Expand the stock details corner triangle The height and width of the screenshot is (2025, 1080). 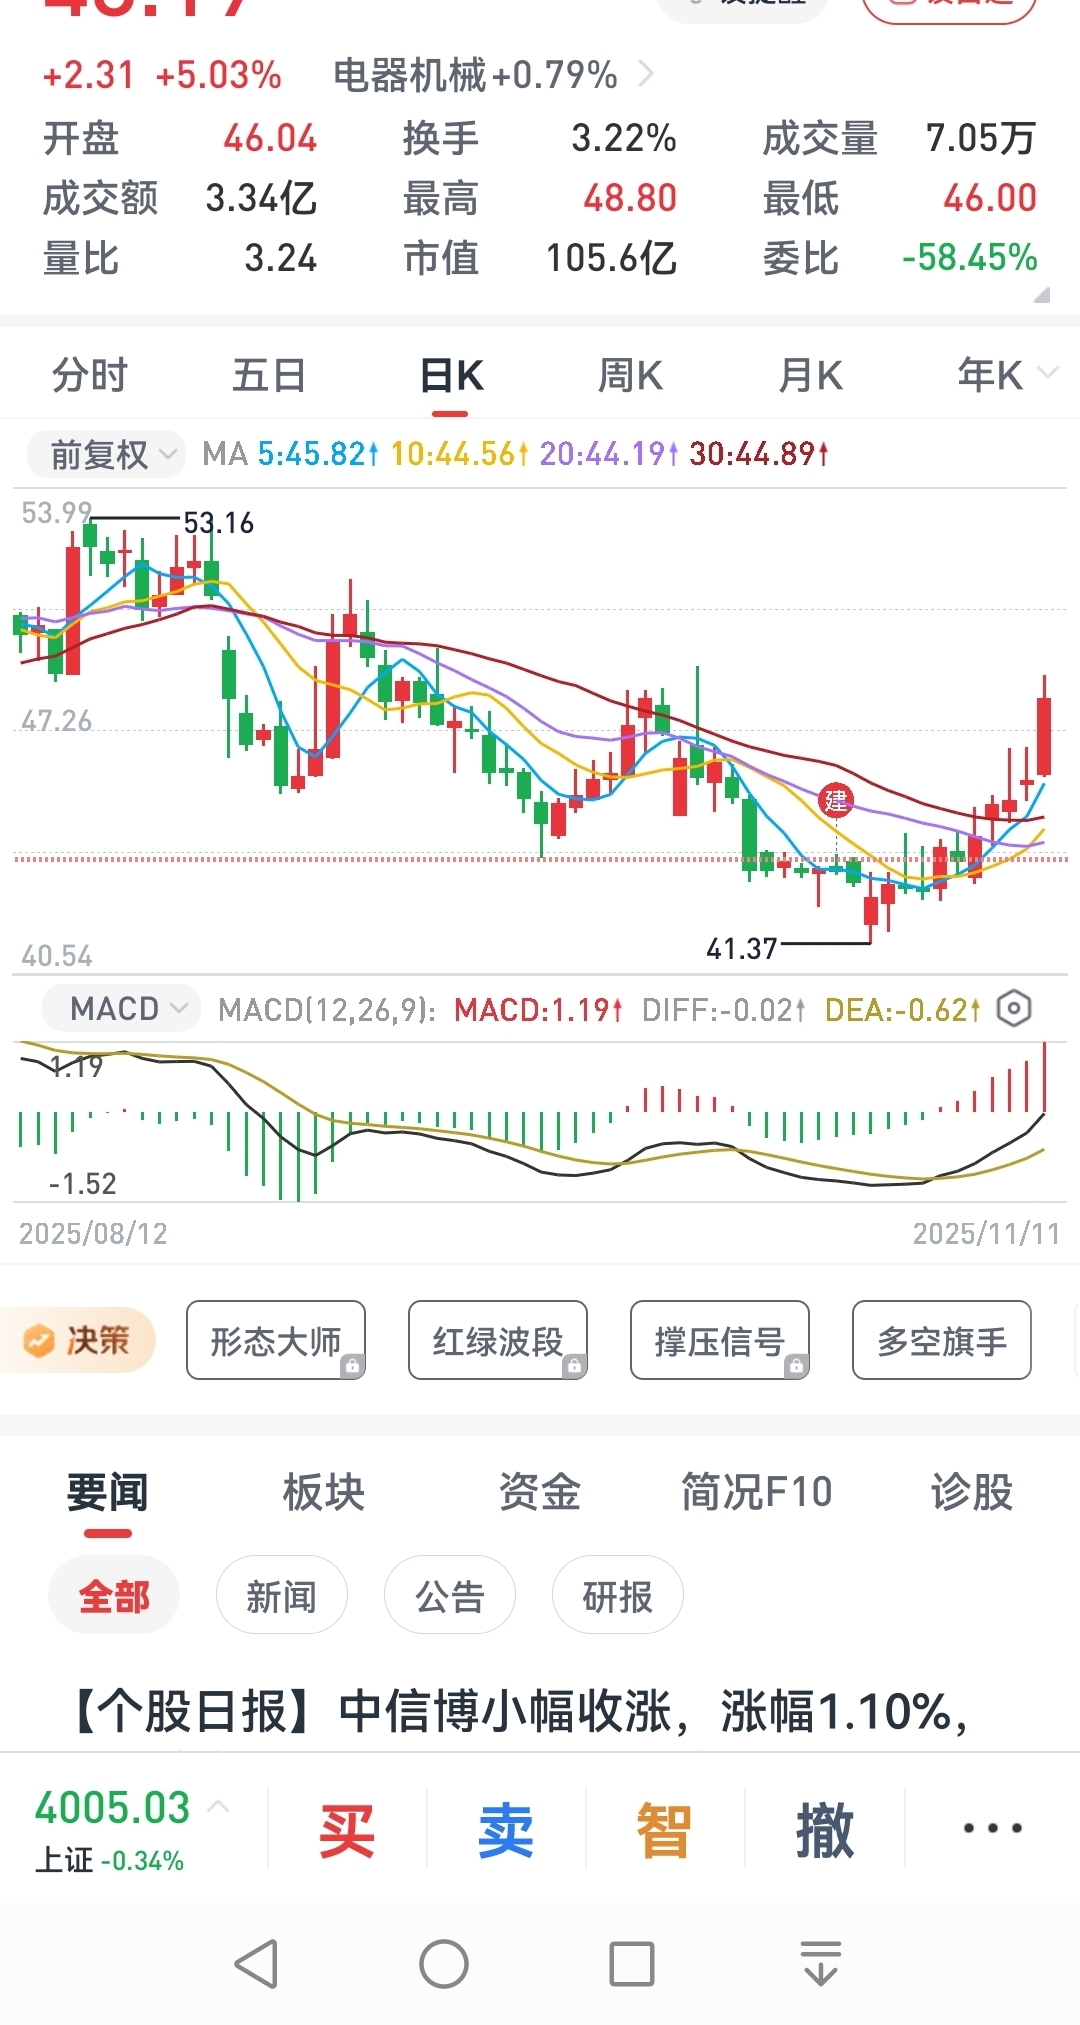pyautogui.click(x=1041, y=295)
